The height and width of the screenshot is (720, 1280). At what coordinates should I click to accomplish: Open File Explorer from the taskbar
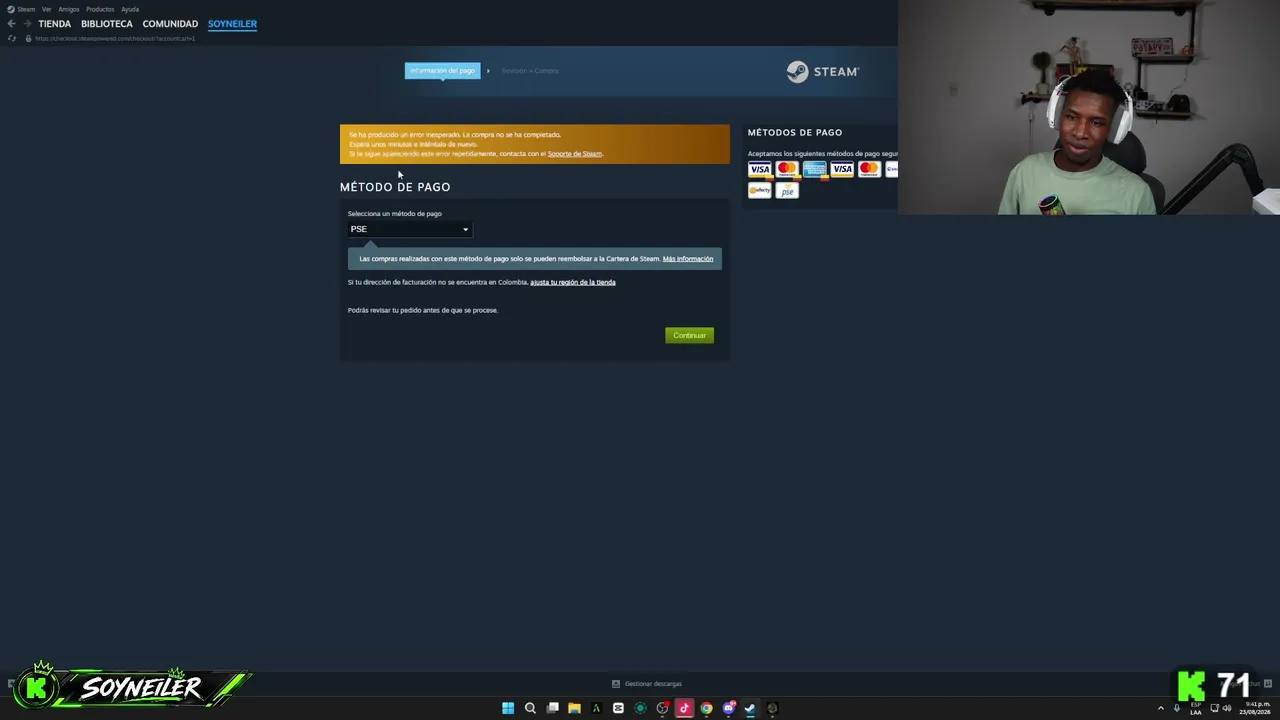(574, 708)
